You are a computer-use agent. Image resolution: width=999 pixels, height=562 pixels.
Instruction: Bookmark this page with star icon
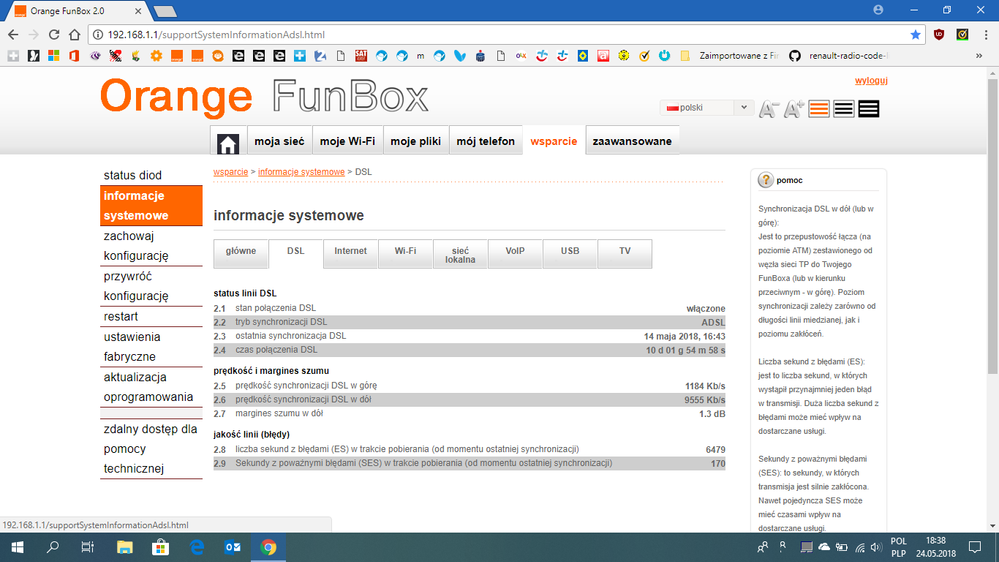click(915, 34)
